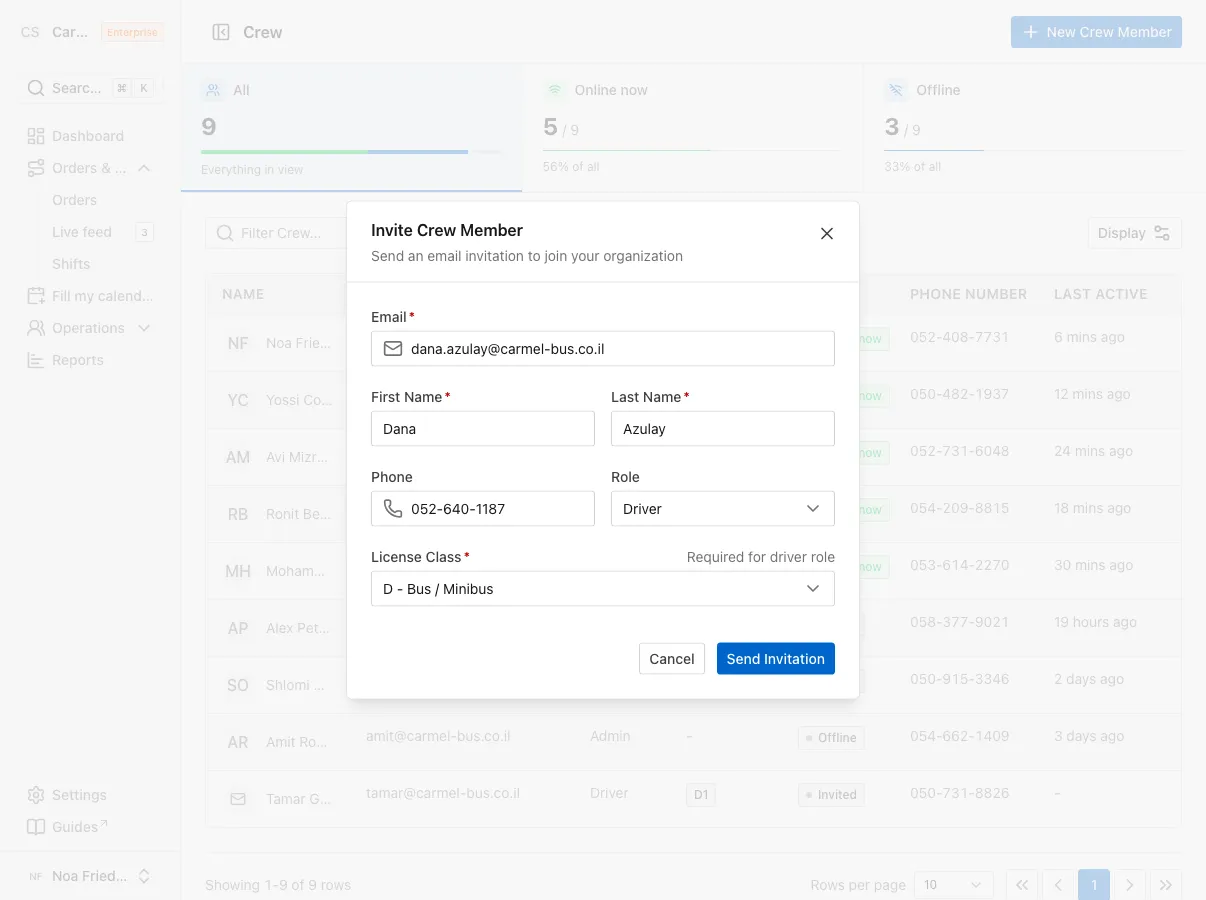Screen dimensions: 1206x900
Task: Go to the last page of results
Action: [1166, 885]
